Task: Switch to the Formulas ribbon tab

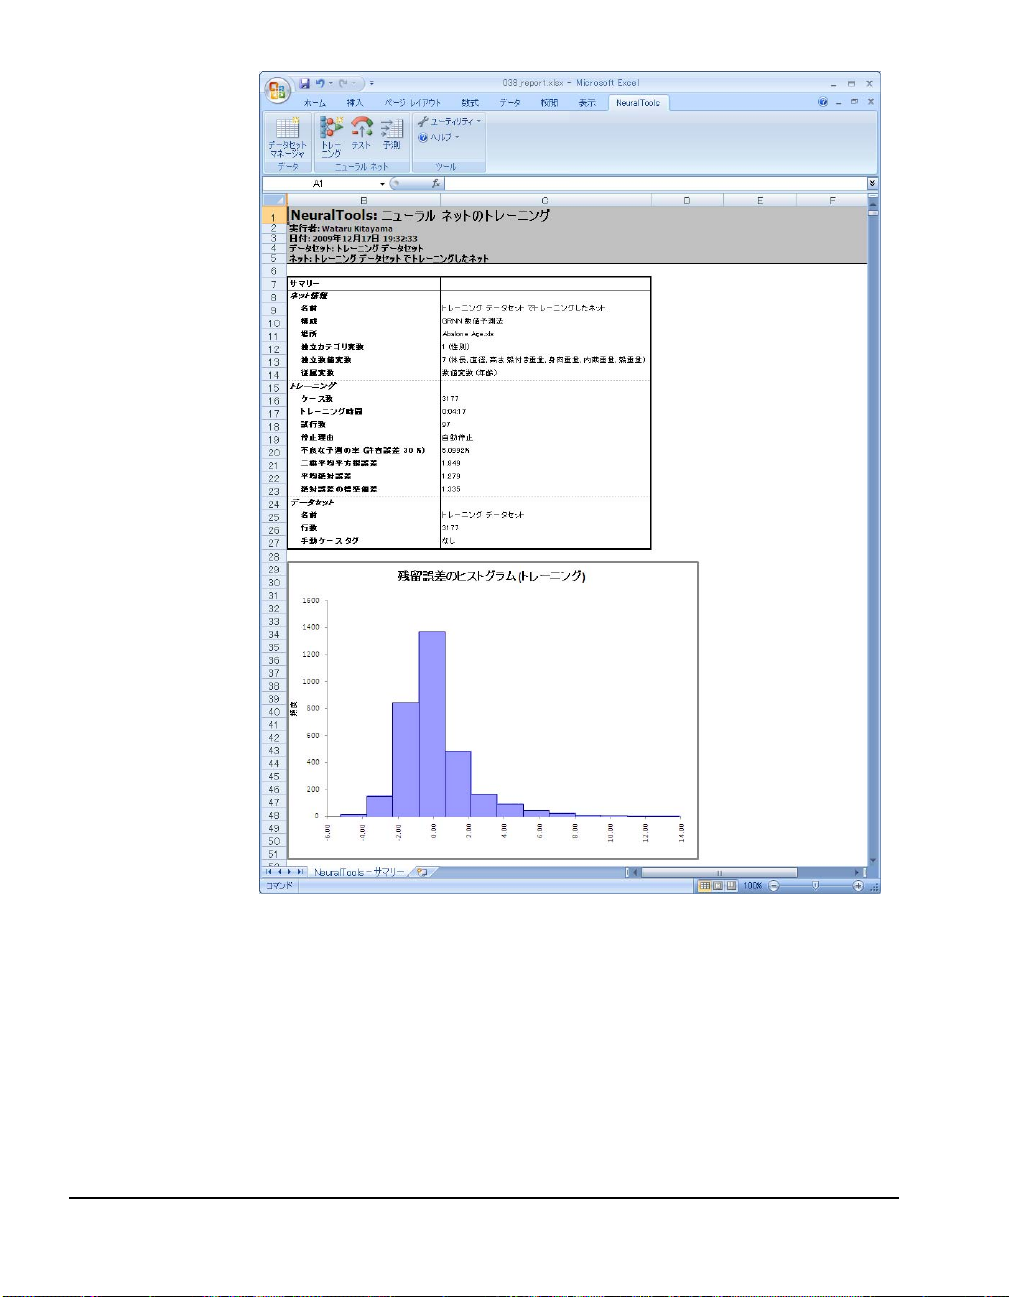Action: [470, 103]
